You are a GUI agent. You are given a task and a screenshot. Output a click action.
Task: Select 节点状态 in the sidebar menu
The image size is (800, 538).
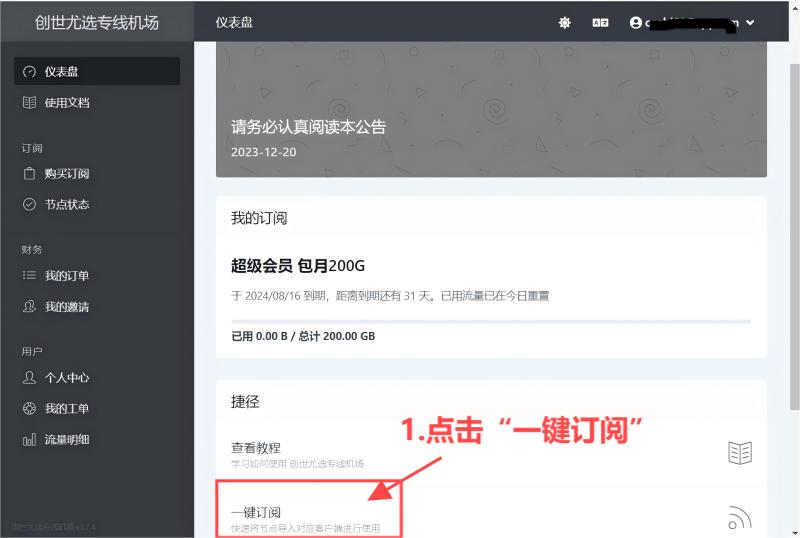pyautogui.click(x=66, y=205)
